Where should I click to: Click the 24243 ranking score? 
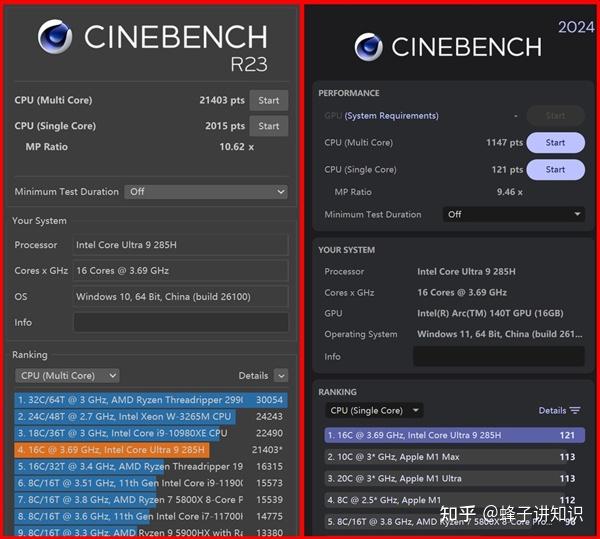269,417
